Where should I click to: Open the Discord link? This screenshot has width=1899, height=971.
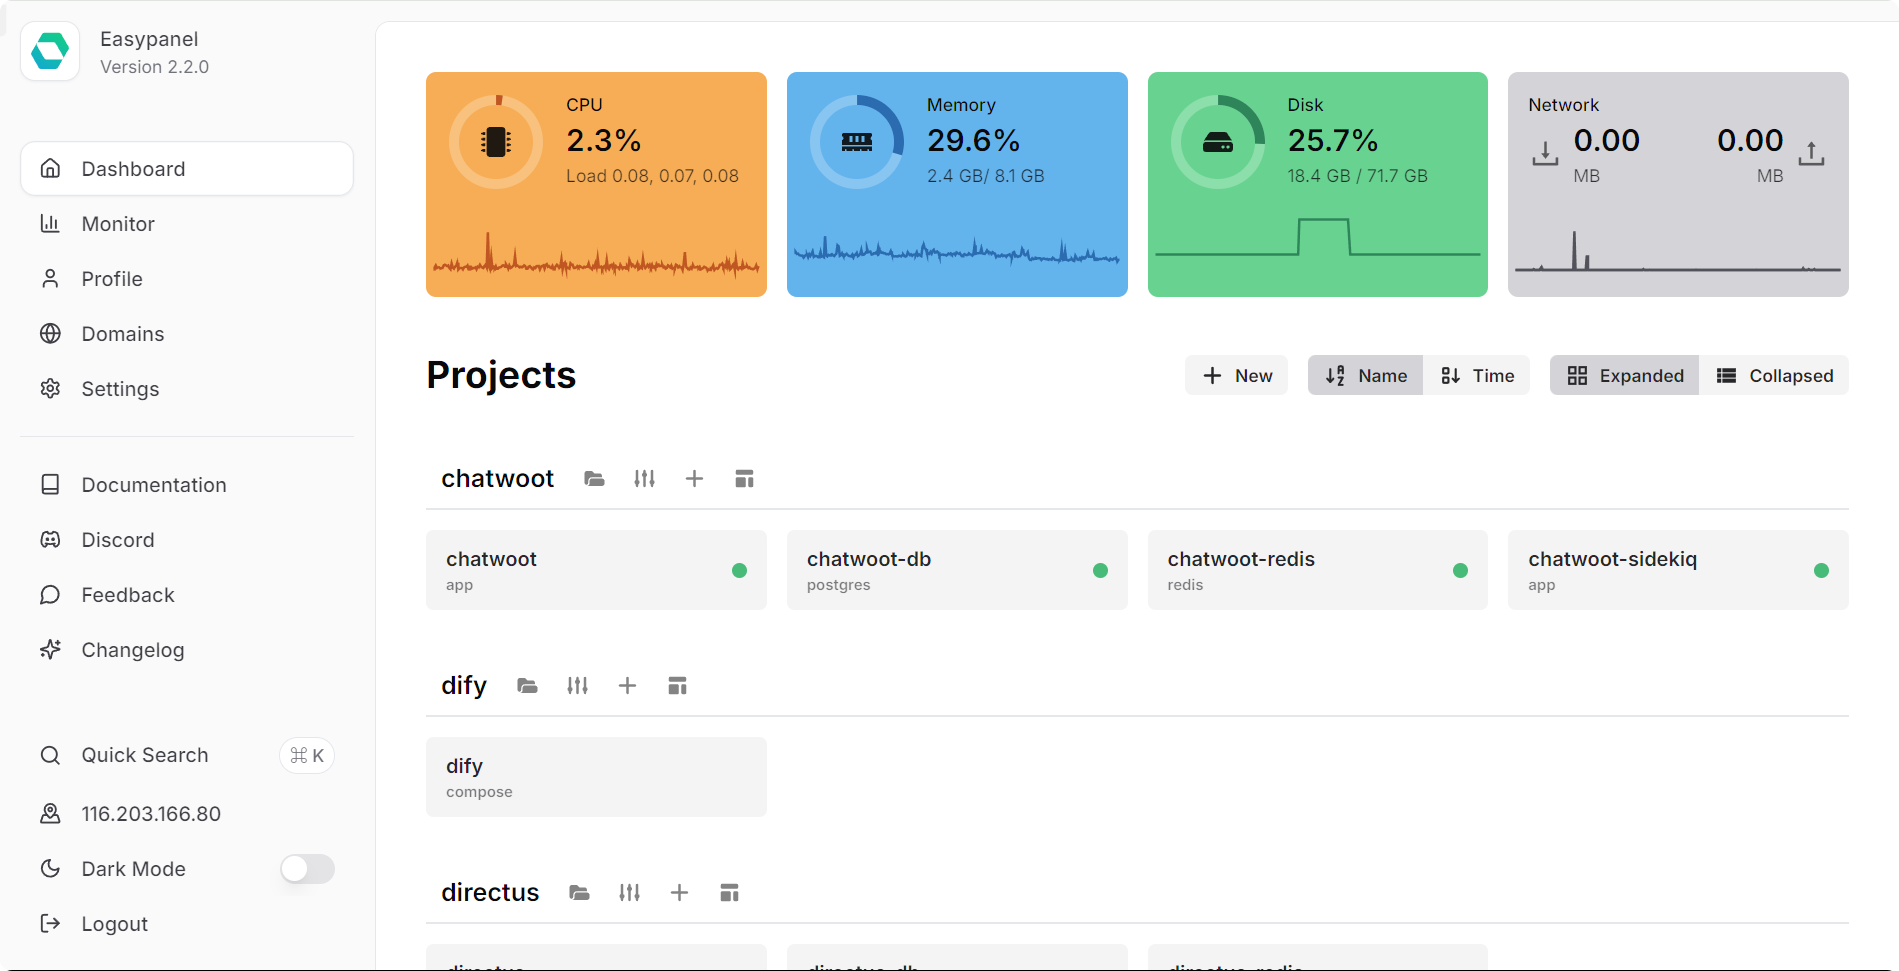pos(187,540)
